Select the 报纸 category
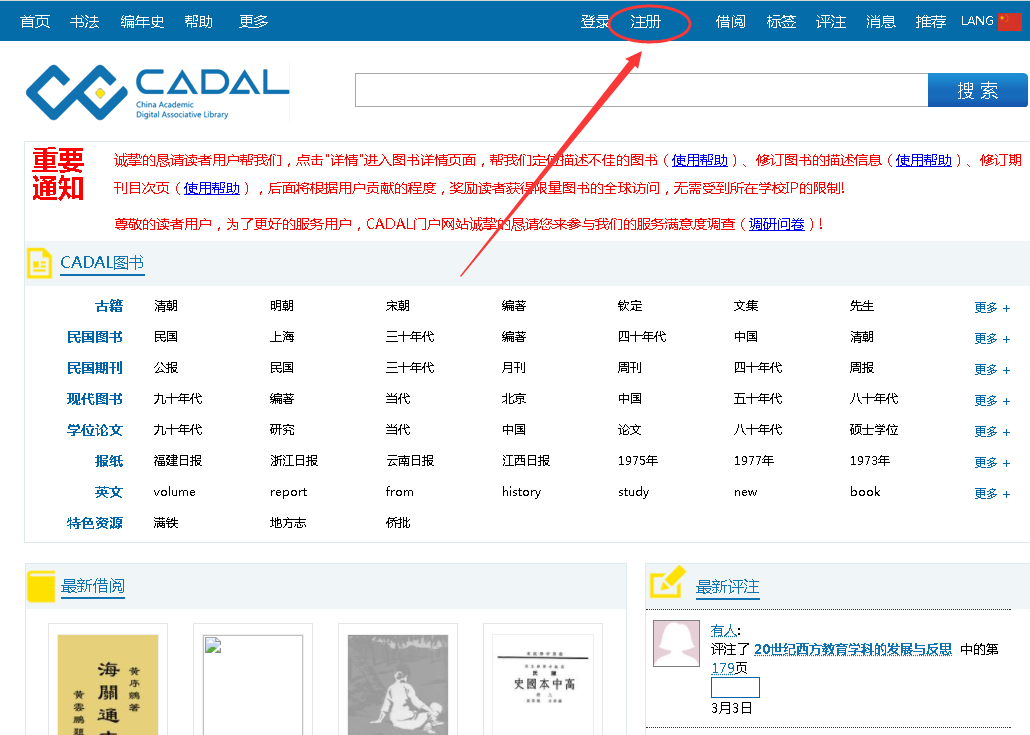Viewport: 1030px width, 735px height. coord(109,461)
